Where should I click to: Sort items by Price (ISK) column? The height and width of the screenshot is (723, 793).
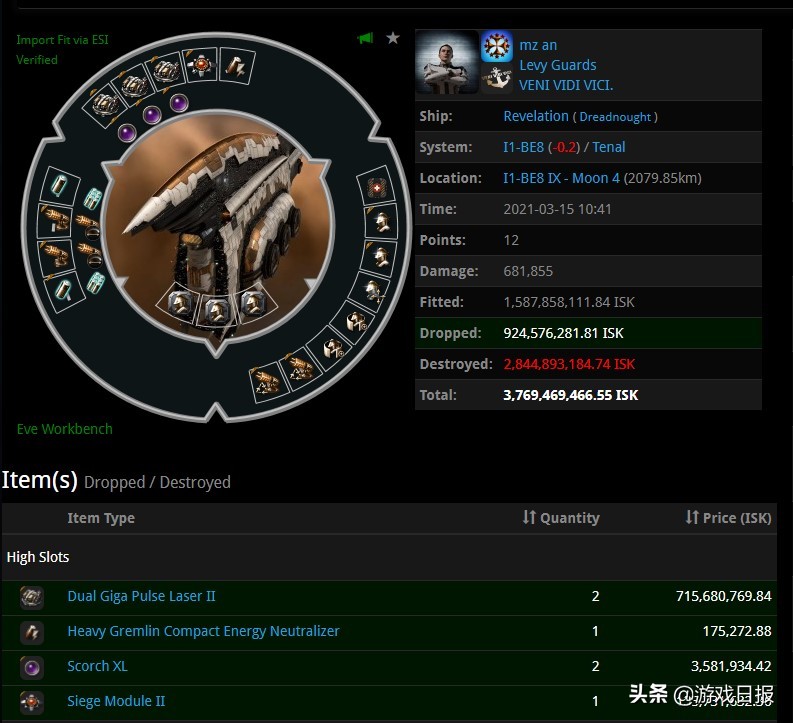point(728,518)
